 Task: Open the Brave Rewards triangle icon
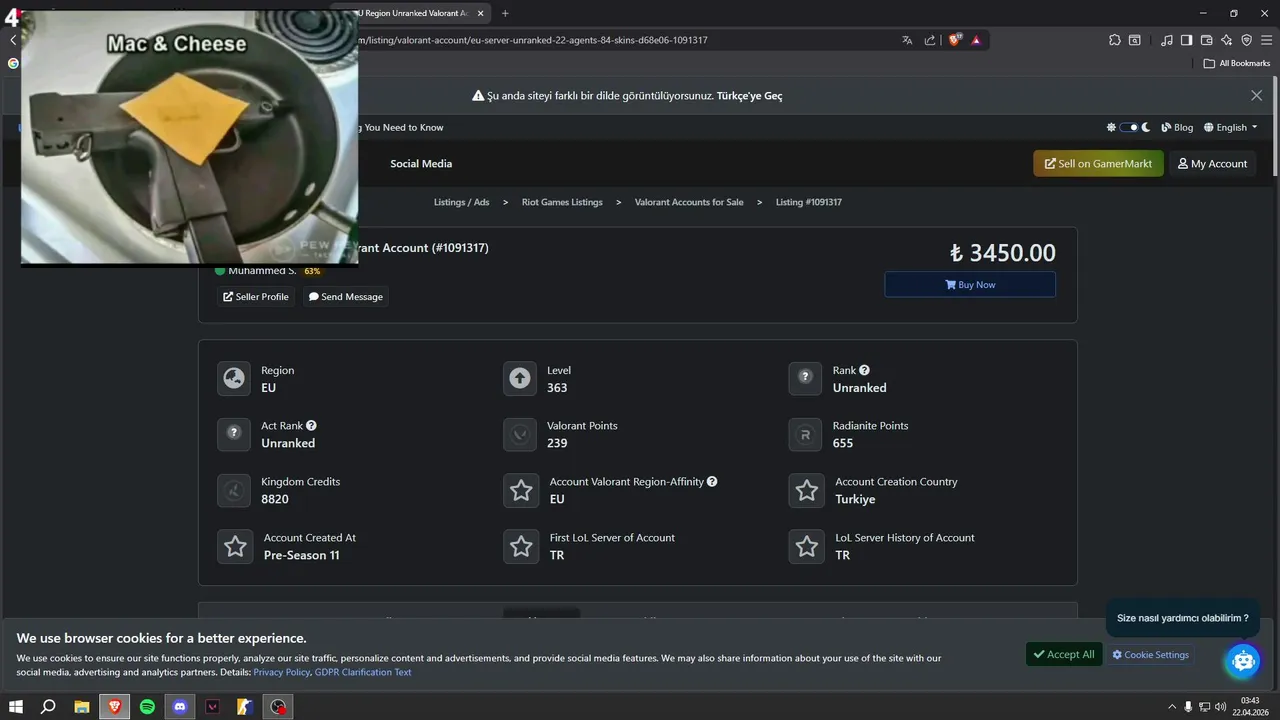(x=976, y=40)
